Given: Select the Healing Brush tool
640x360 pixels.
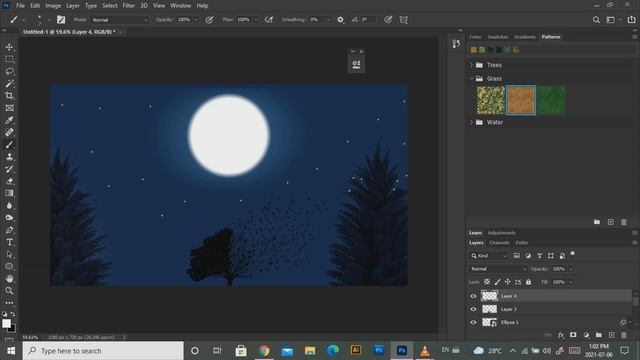Looking at the screenshot, I should 9,133.
